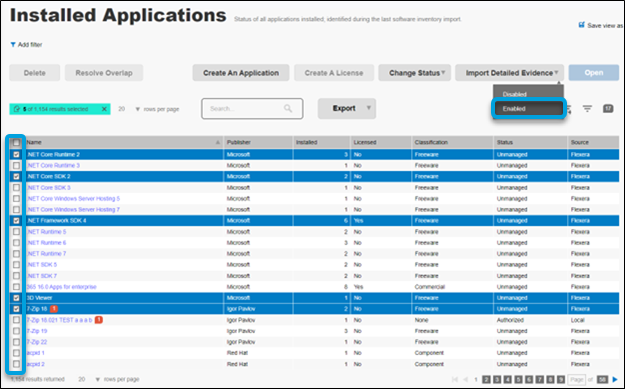Open the 7-Zip 22 application link
Viewport: 625px width, 389px height.
37,342
